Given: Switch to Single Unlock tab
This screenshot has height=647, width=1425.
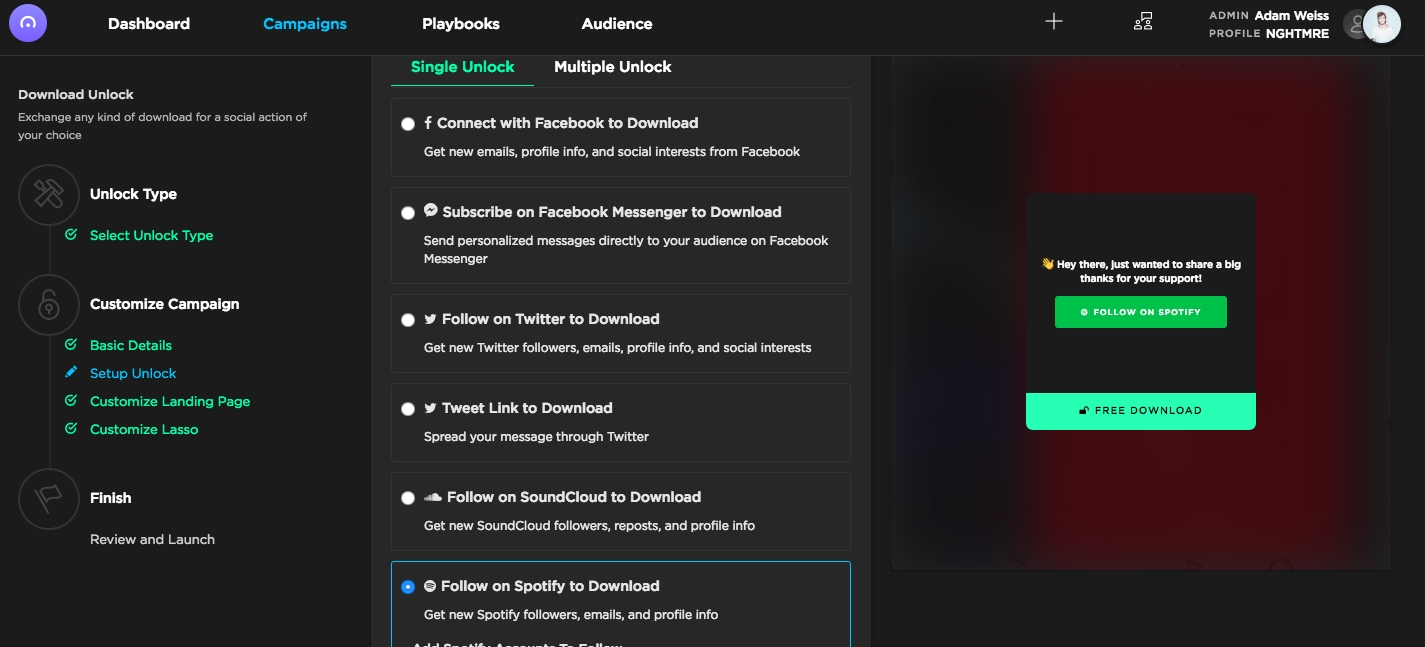Looking at the screenshot, I should [462, 67].
